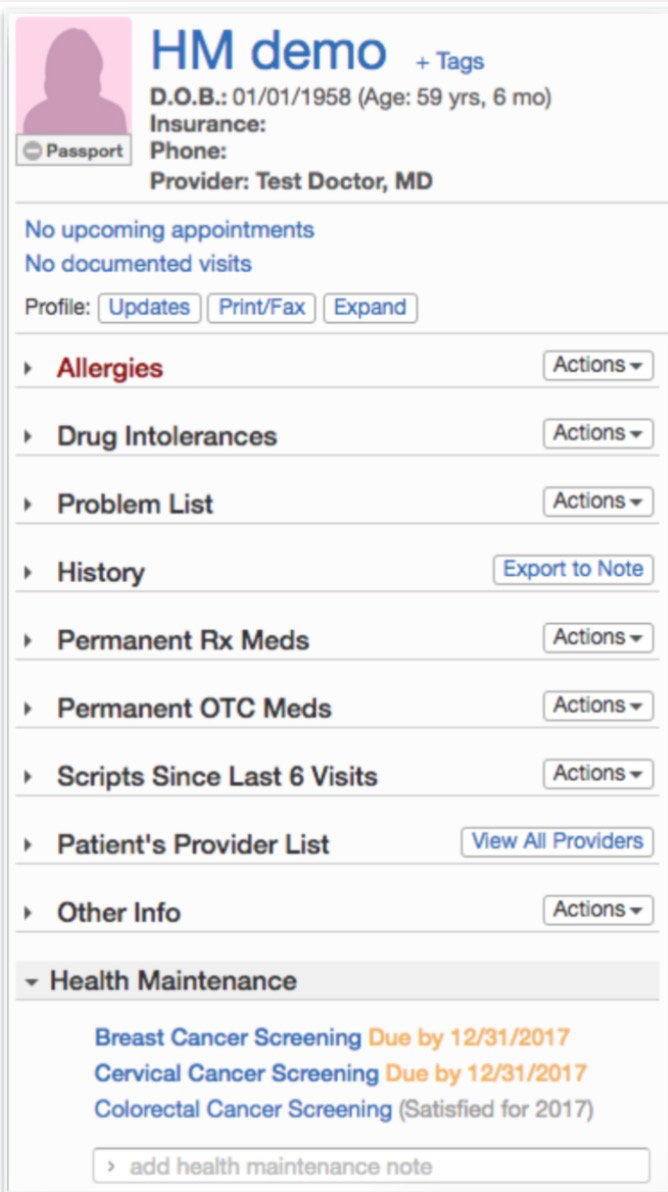Open the Problem List Actions menu

click(x=596, y=501)
